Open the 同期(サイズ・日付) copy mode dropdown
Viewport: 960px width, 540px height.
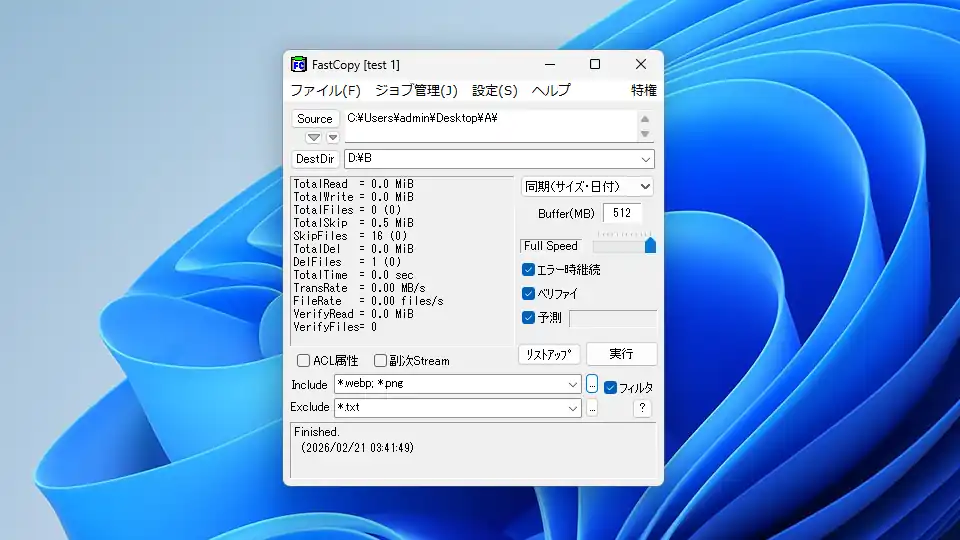tap(587, 186)
